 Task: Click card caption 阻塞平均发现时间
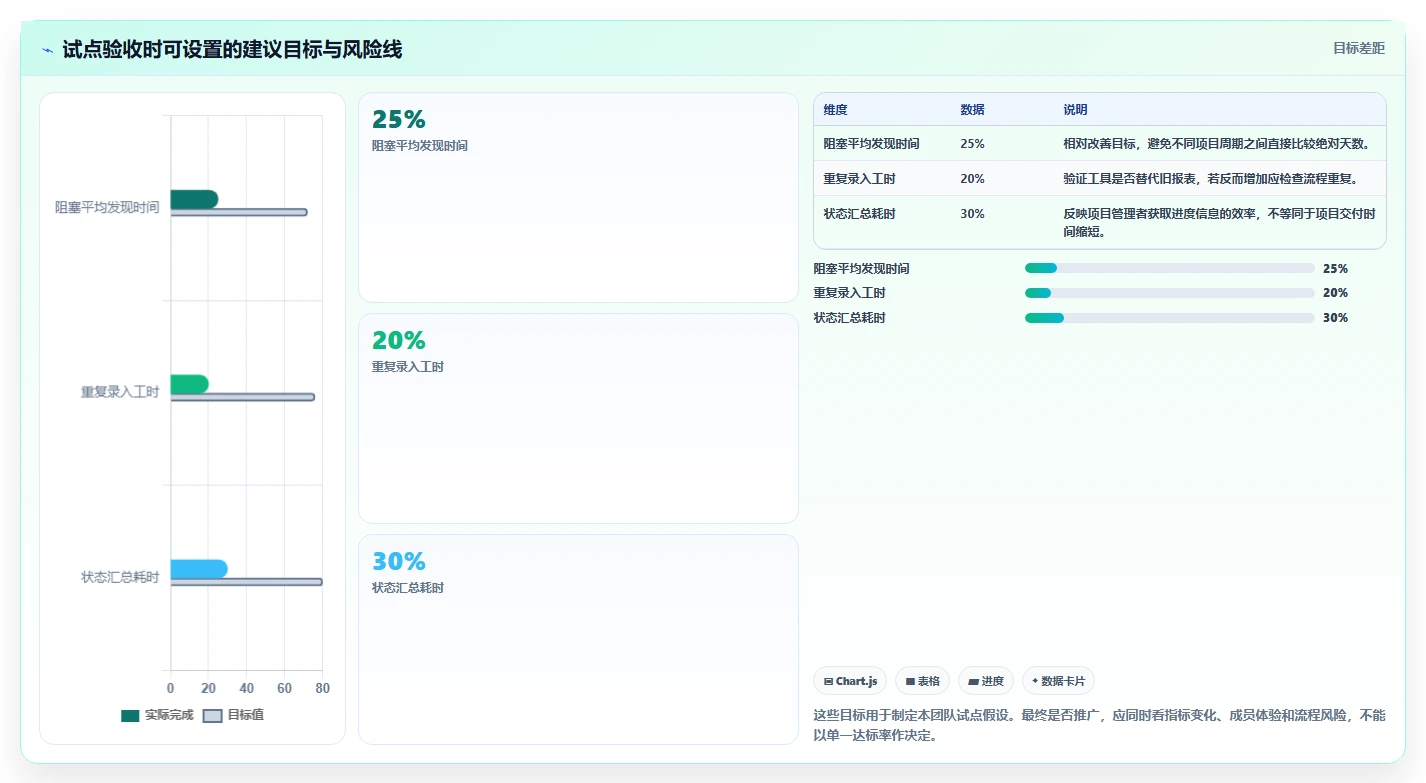420,146
